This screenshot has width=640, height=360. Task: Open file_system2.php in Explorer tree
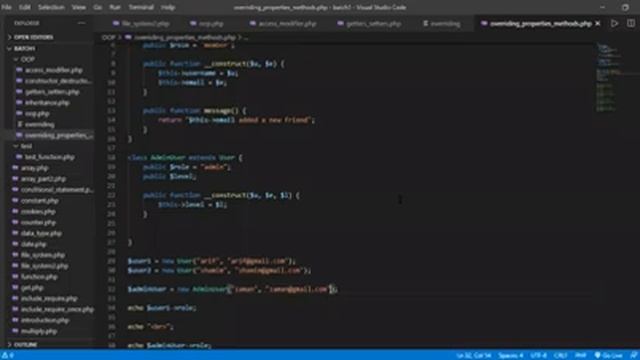coord(44,266)
